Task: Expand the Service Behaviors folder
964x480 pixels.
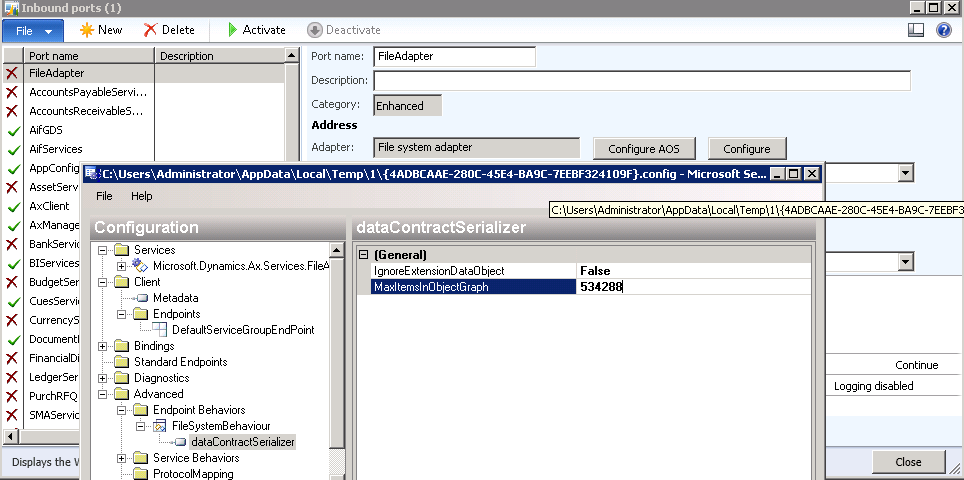Action: click(x=122, y=458)
